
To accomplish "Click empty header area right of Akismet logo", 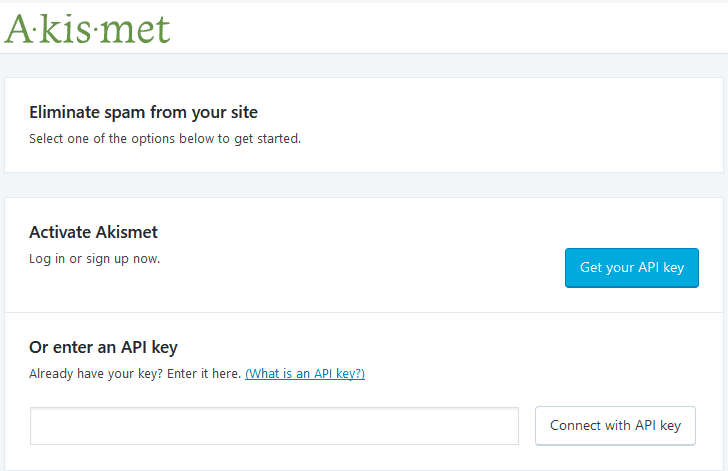I will coord(450,27).
